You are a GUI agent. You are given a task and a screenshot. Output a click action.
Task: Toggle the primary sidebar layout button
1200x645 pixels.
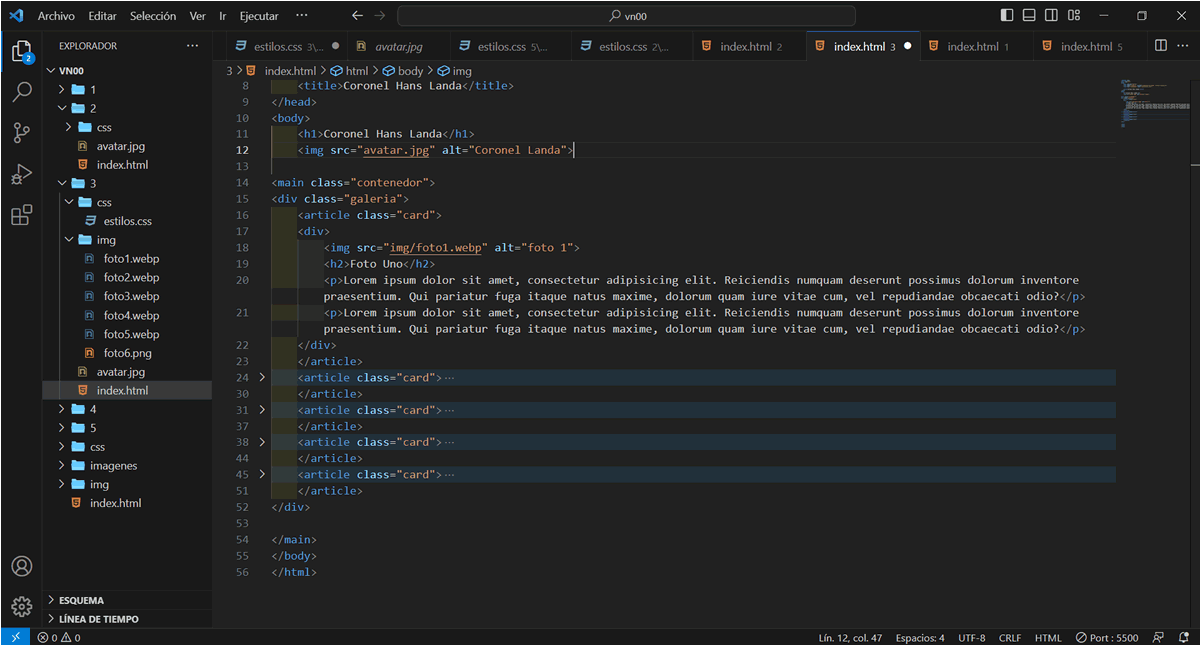point(1007,16)
